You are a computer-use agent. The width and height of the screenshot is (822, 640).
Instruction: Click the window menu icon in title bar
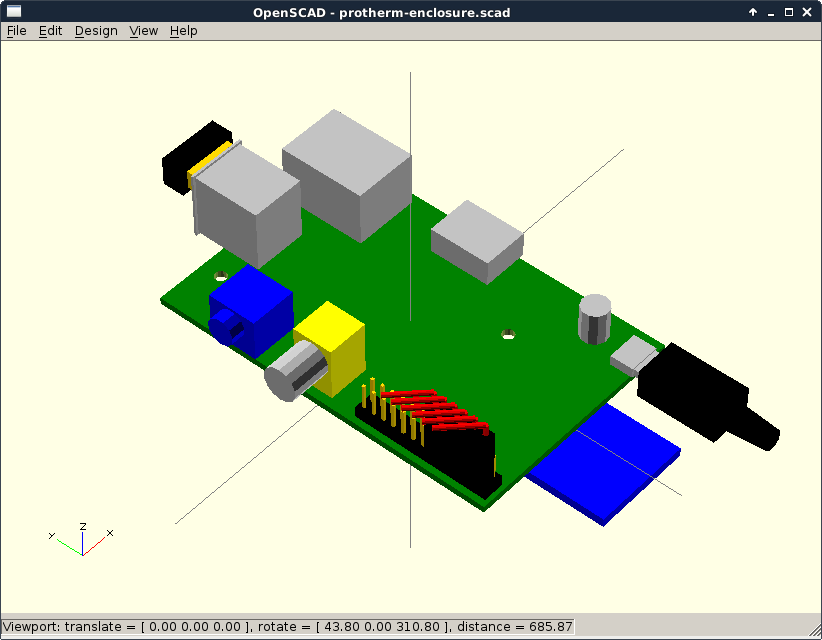(x=14, y=11)
